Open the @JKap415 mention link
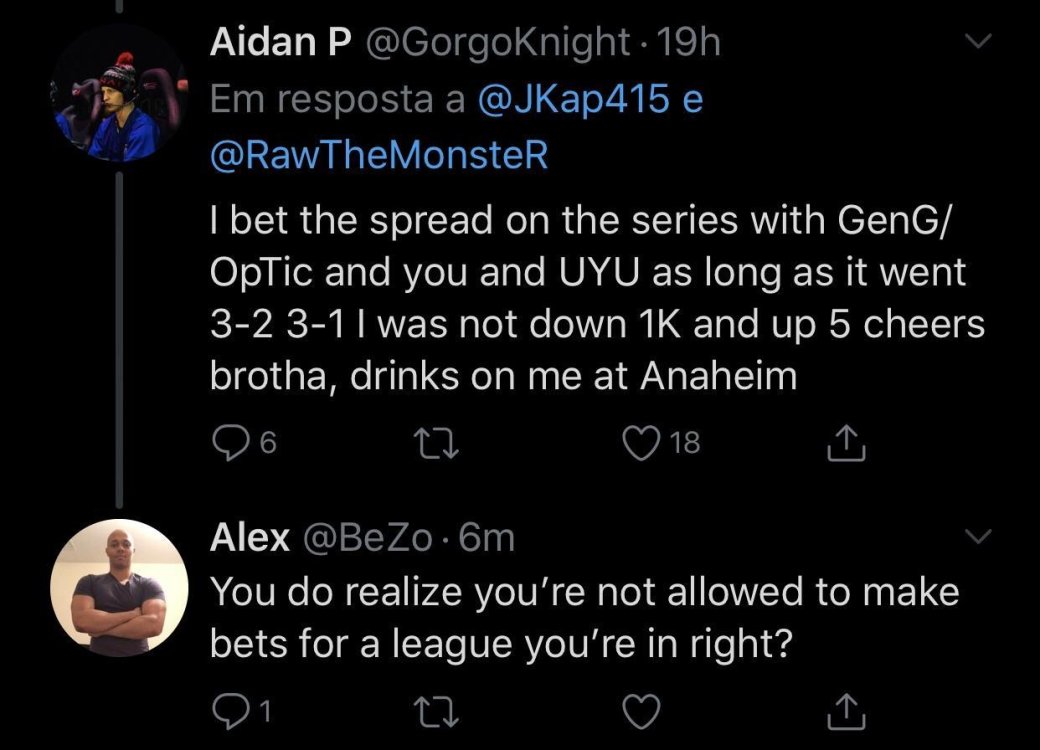 tap(567, 101)
